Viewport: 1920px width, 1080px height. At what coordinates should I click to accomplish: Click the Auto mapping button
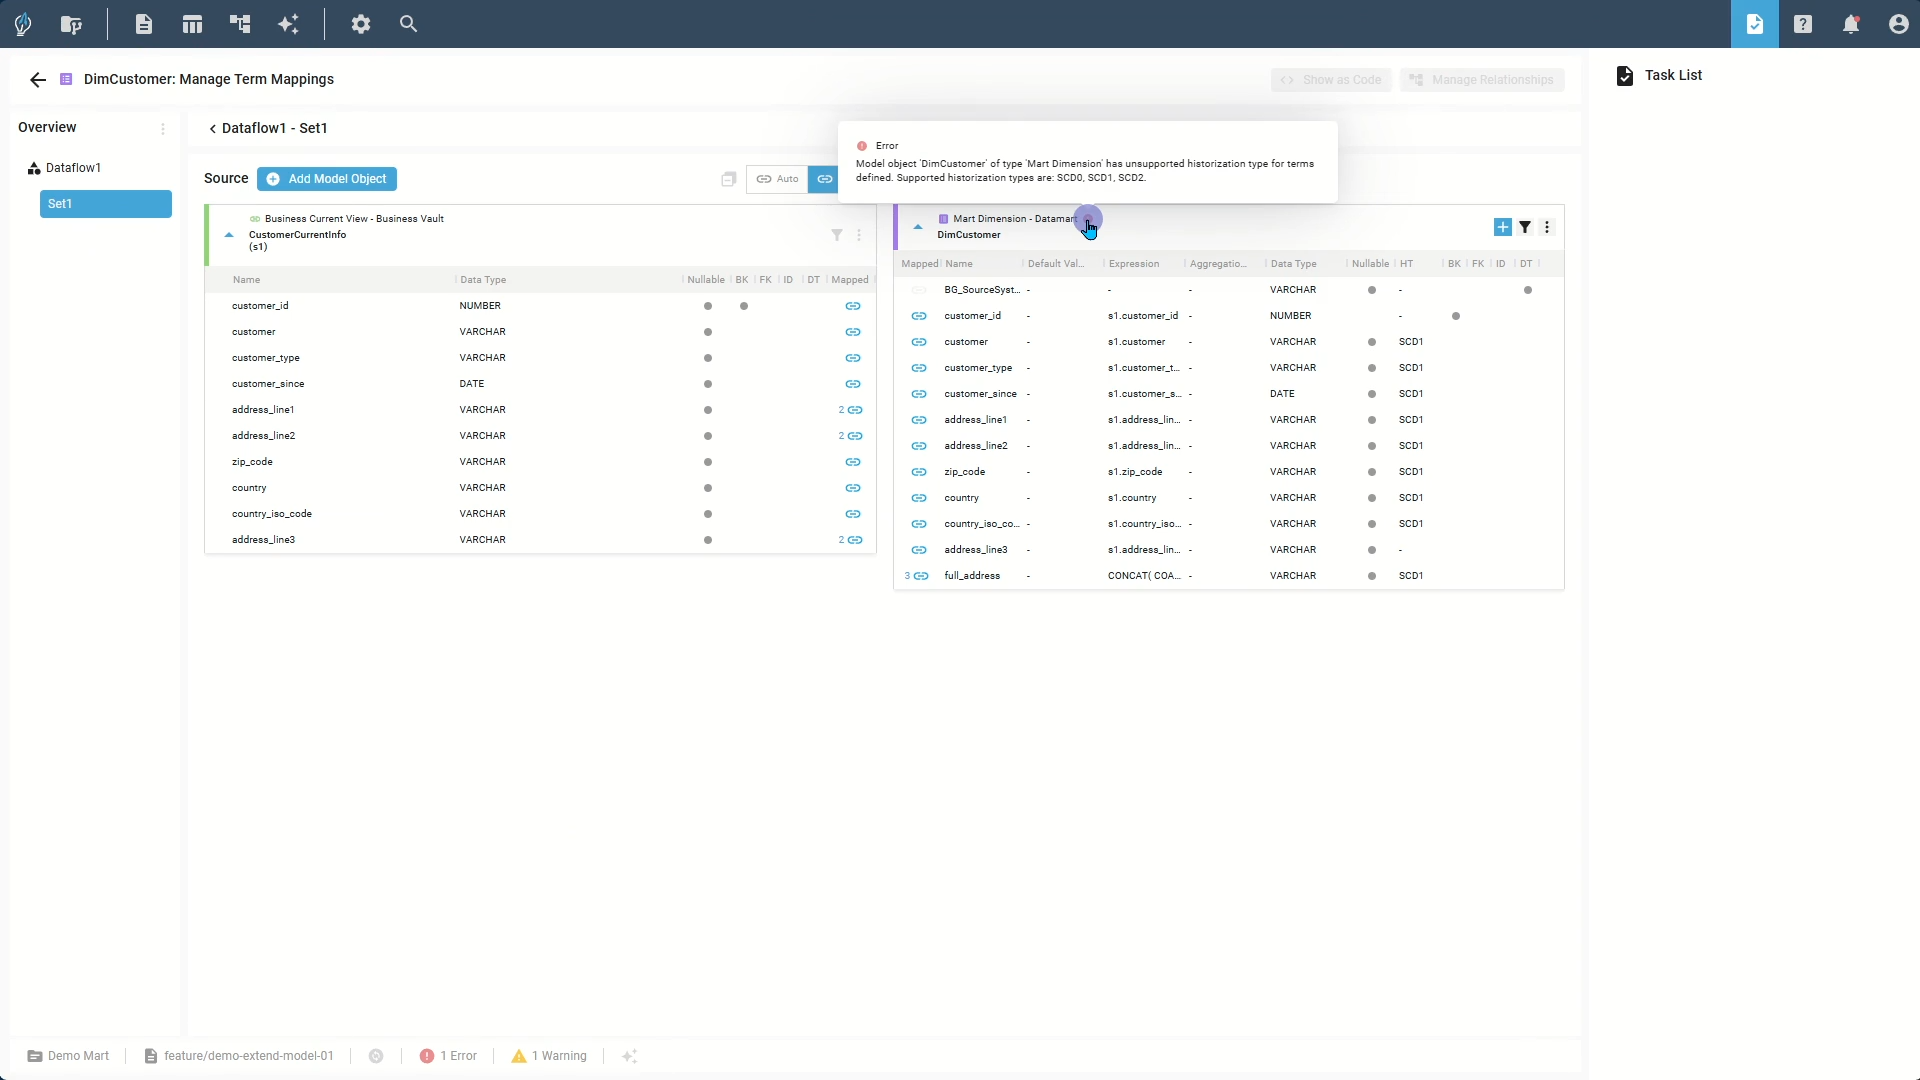tap(777, 179)
